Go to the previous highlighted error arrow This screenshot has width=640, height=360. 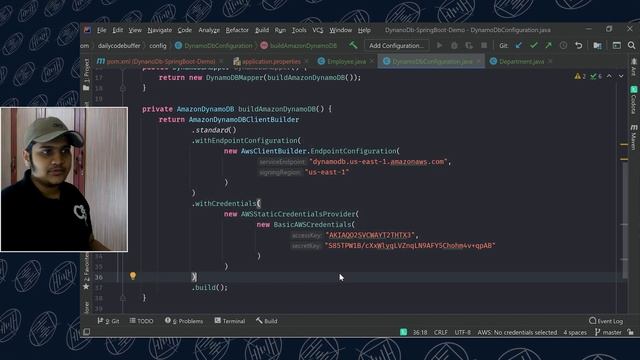point(609,76)
